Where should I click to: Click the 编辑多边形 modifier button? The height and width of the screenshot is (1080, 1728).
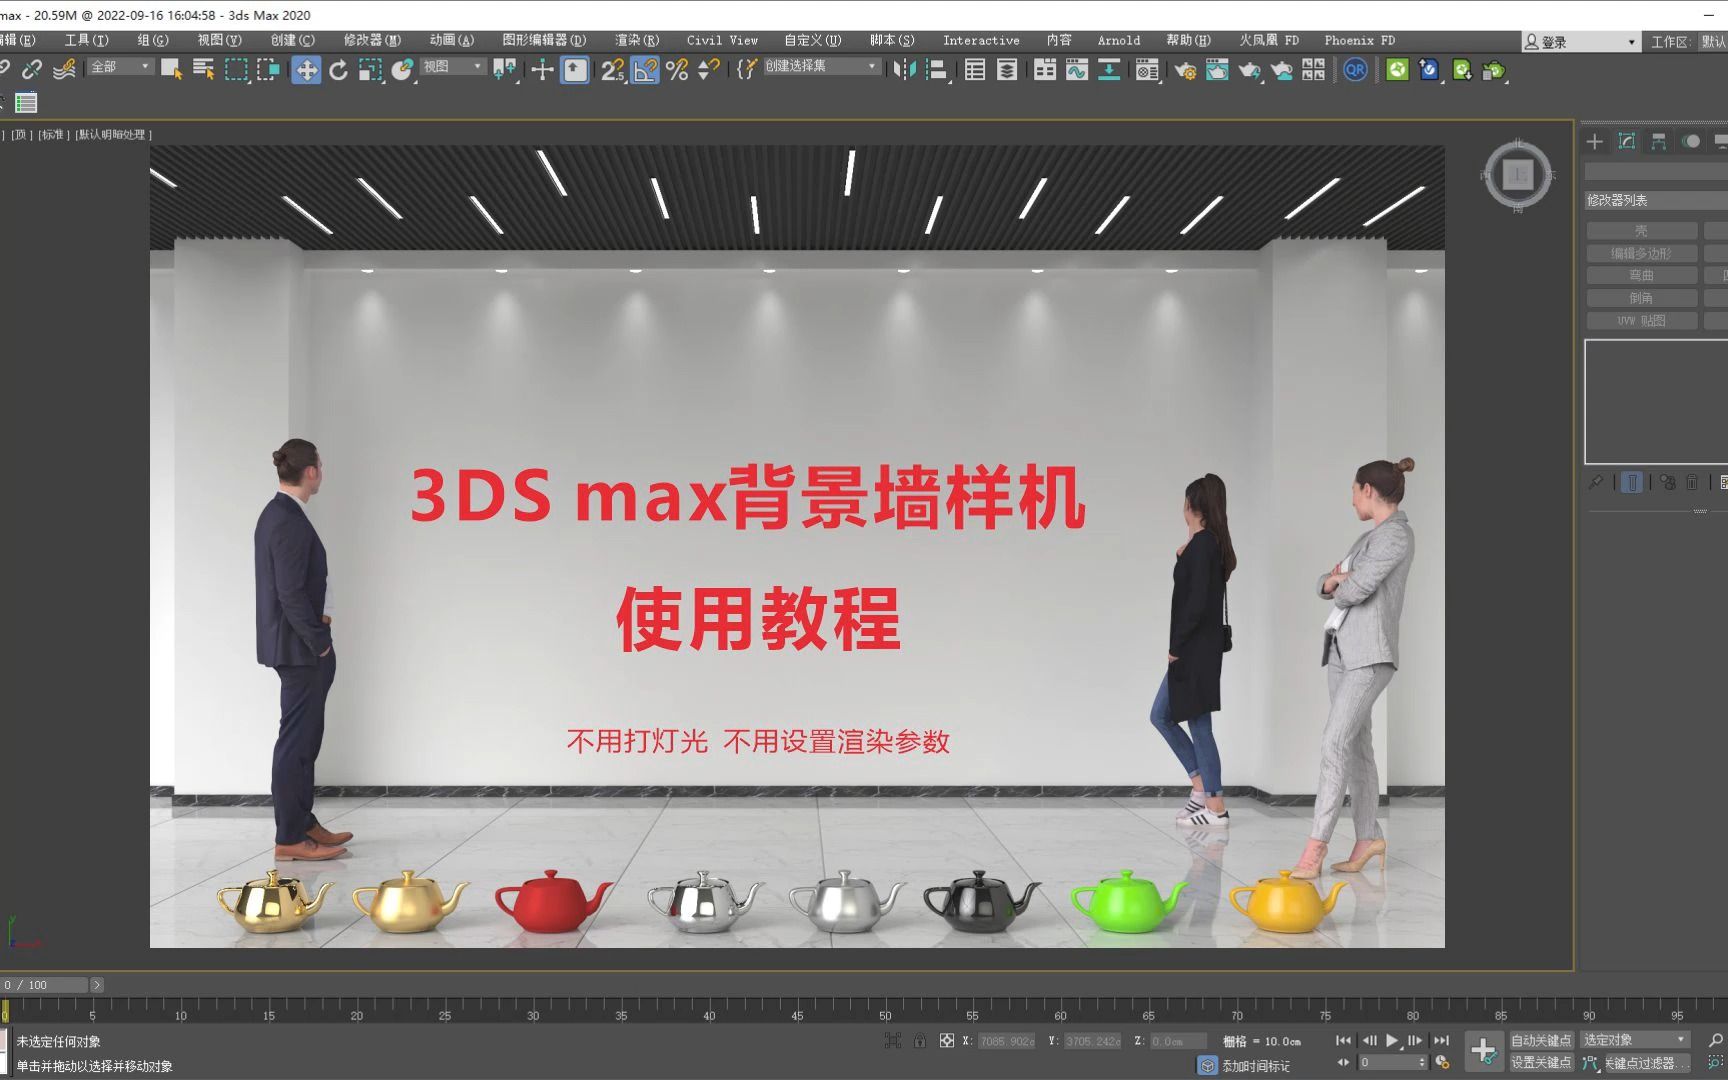point(1641,254)
